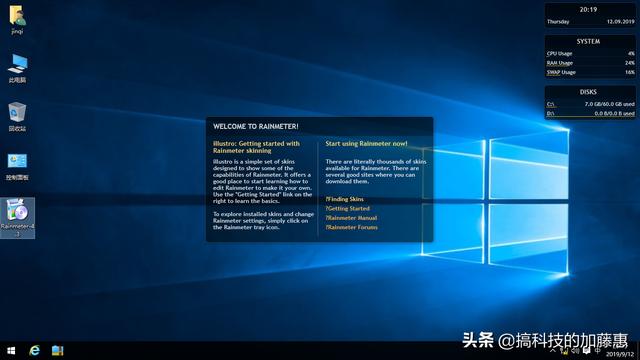
Task: Show hidden tray icons chevron
Action: (552, 351)
